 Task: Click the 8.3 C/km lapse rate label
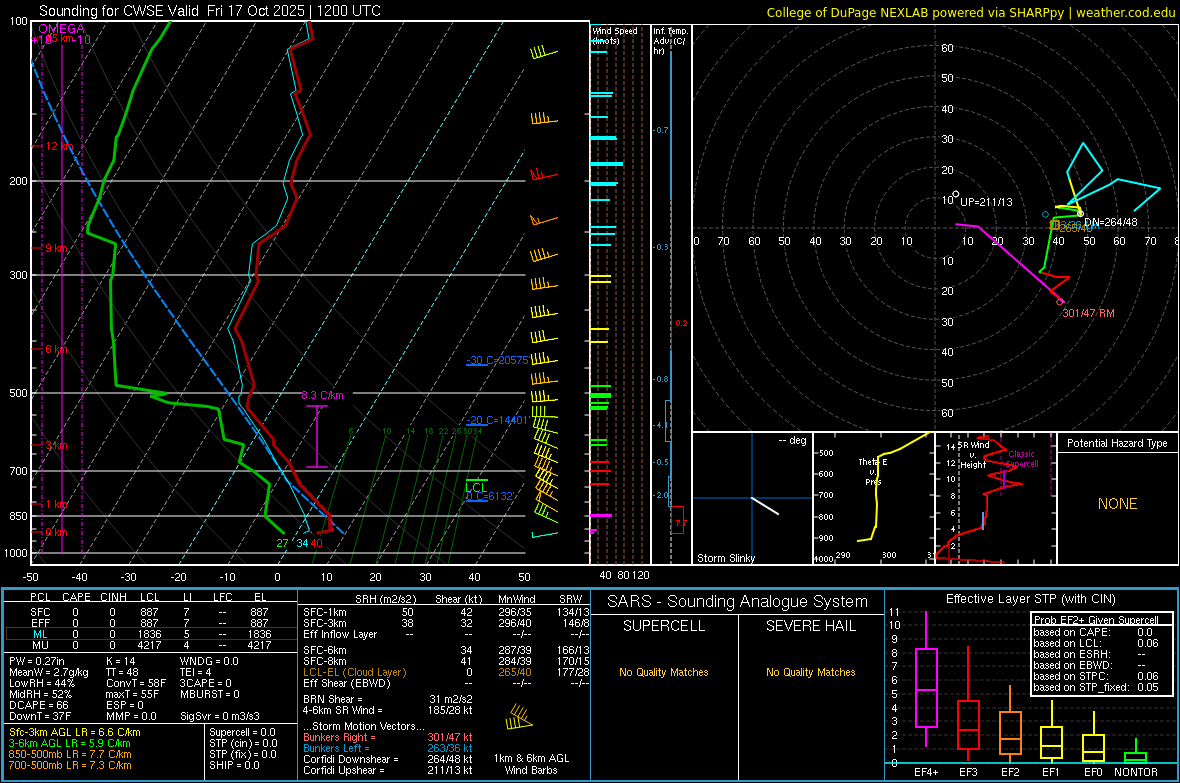click(322, 395)
